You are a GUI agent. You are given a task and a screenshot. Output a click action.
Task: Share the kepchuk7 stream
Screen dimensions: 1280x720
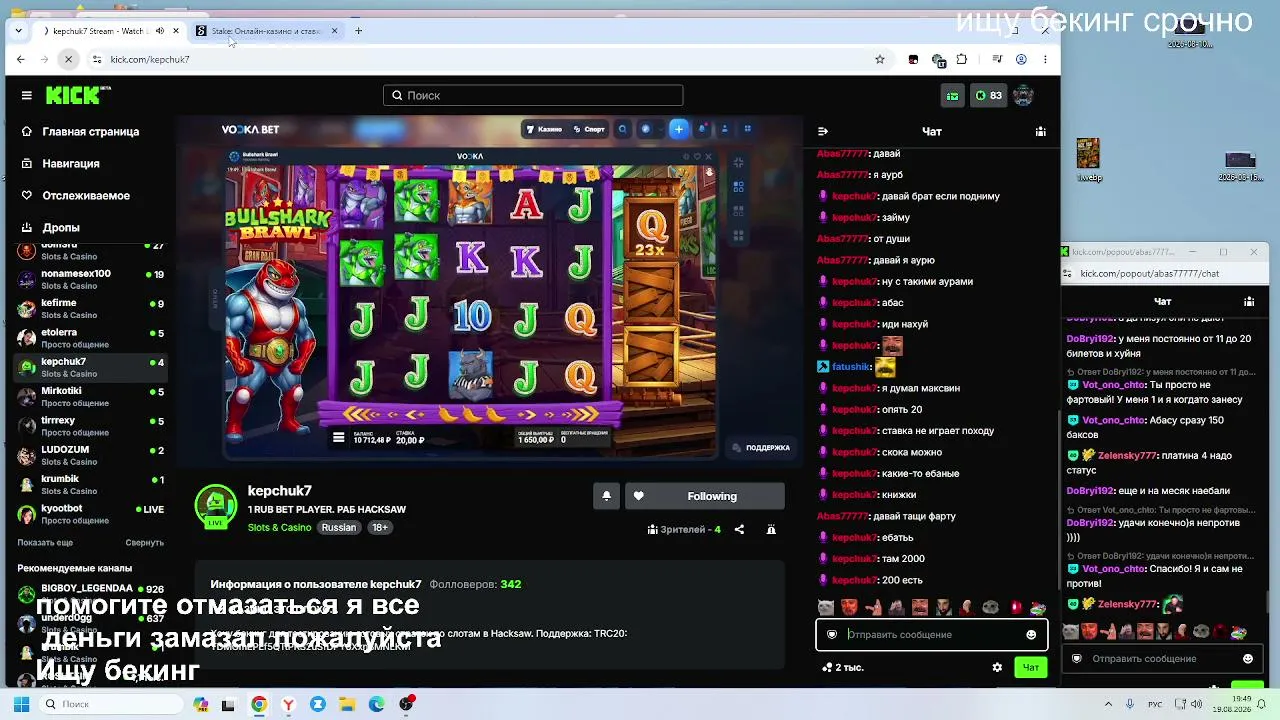click(x=739, y=529)
